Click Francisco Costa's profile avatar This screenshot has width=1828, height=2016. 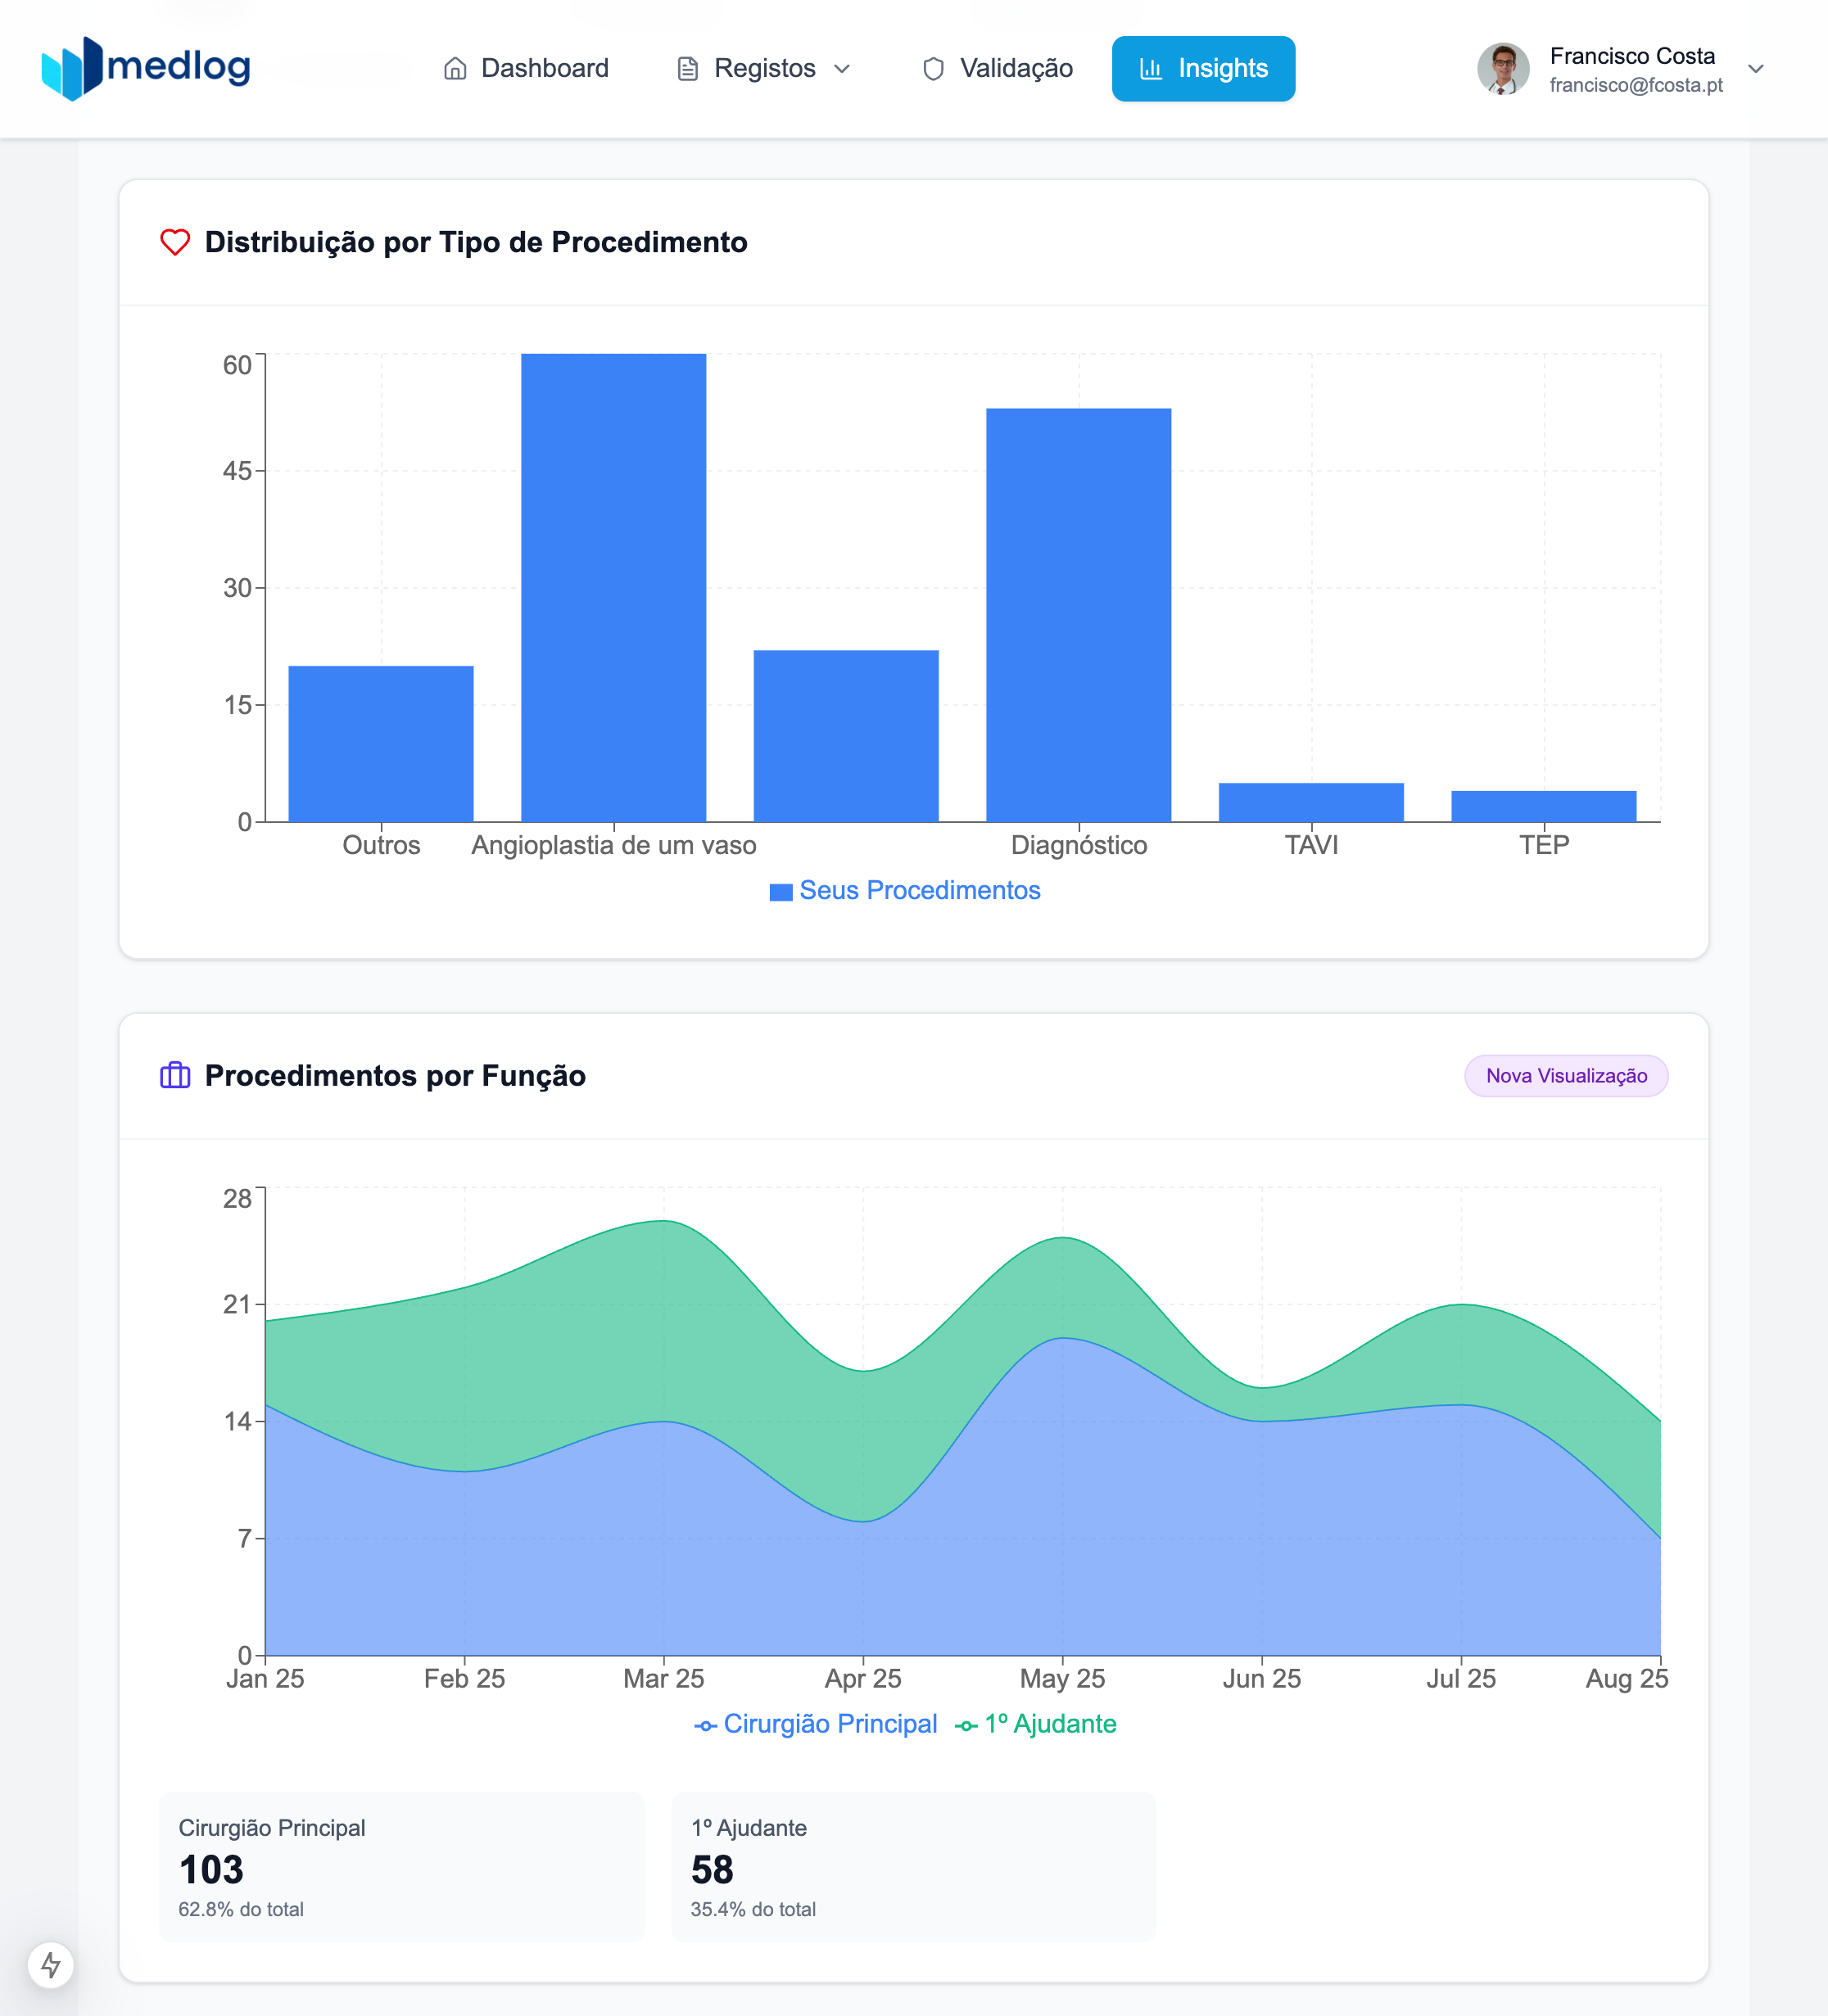1502,69
